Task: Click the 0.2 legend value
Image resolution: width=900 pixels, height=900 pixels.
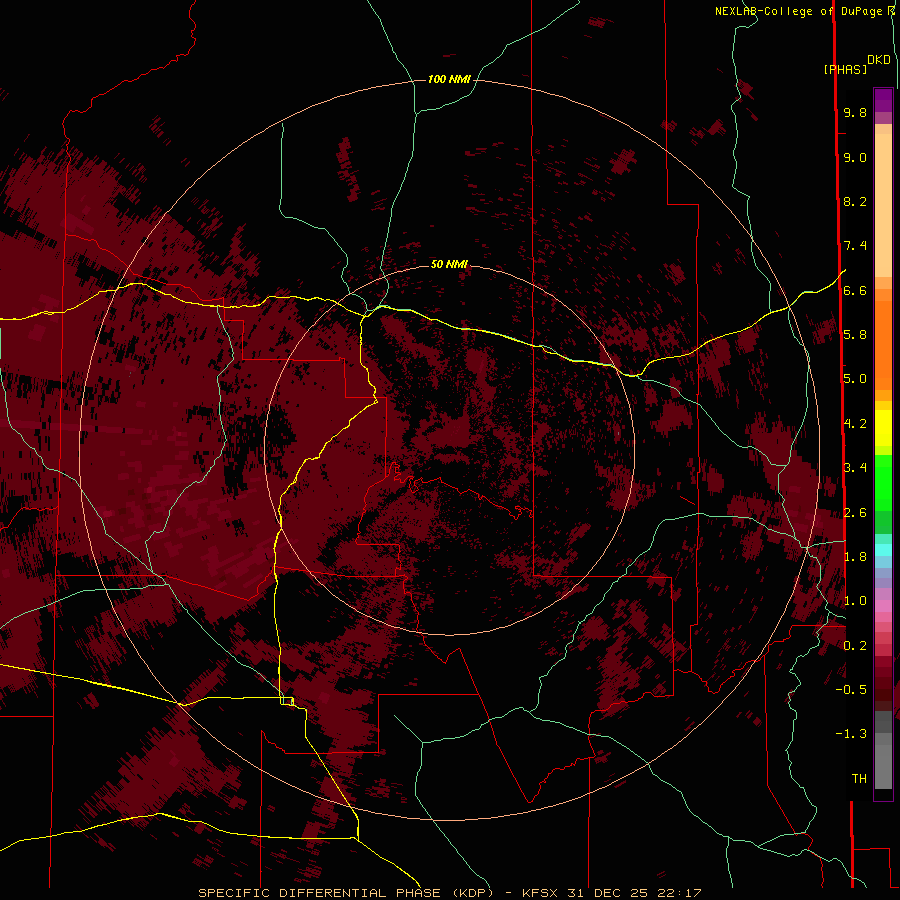Action: tap(855, 646)
